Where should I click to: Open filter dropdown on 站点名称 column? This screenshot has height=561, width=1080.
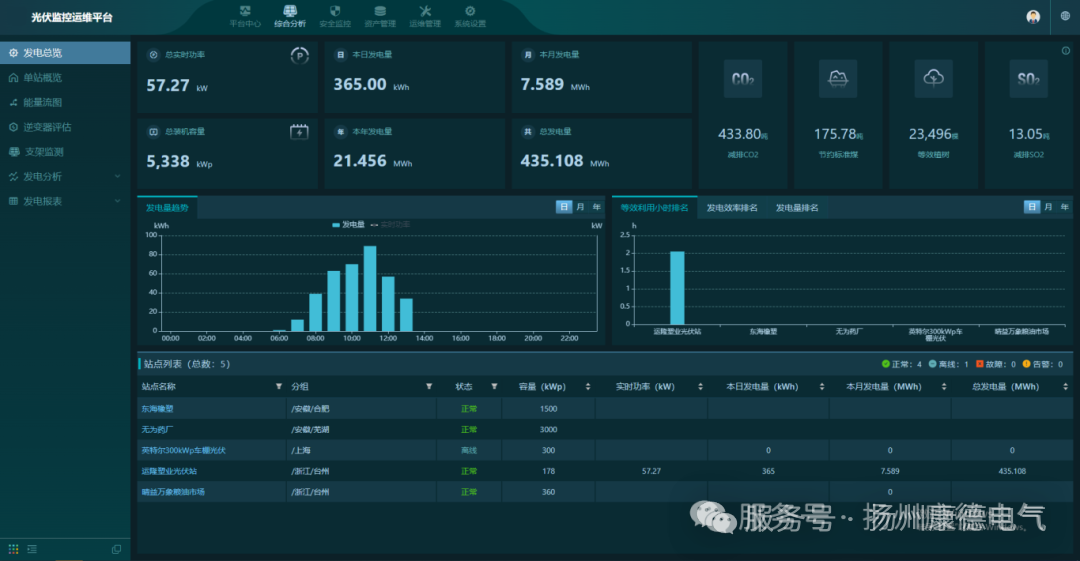278,386
